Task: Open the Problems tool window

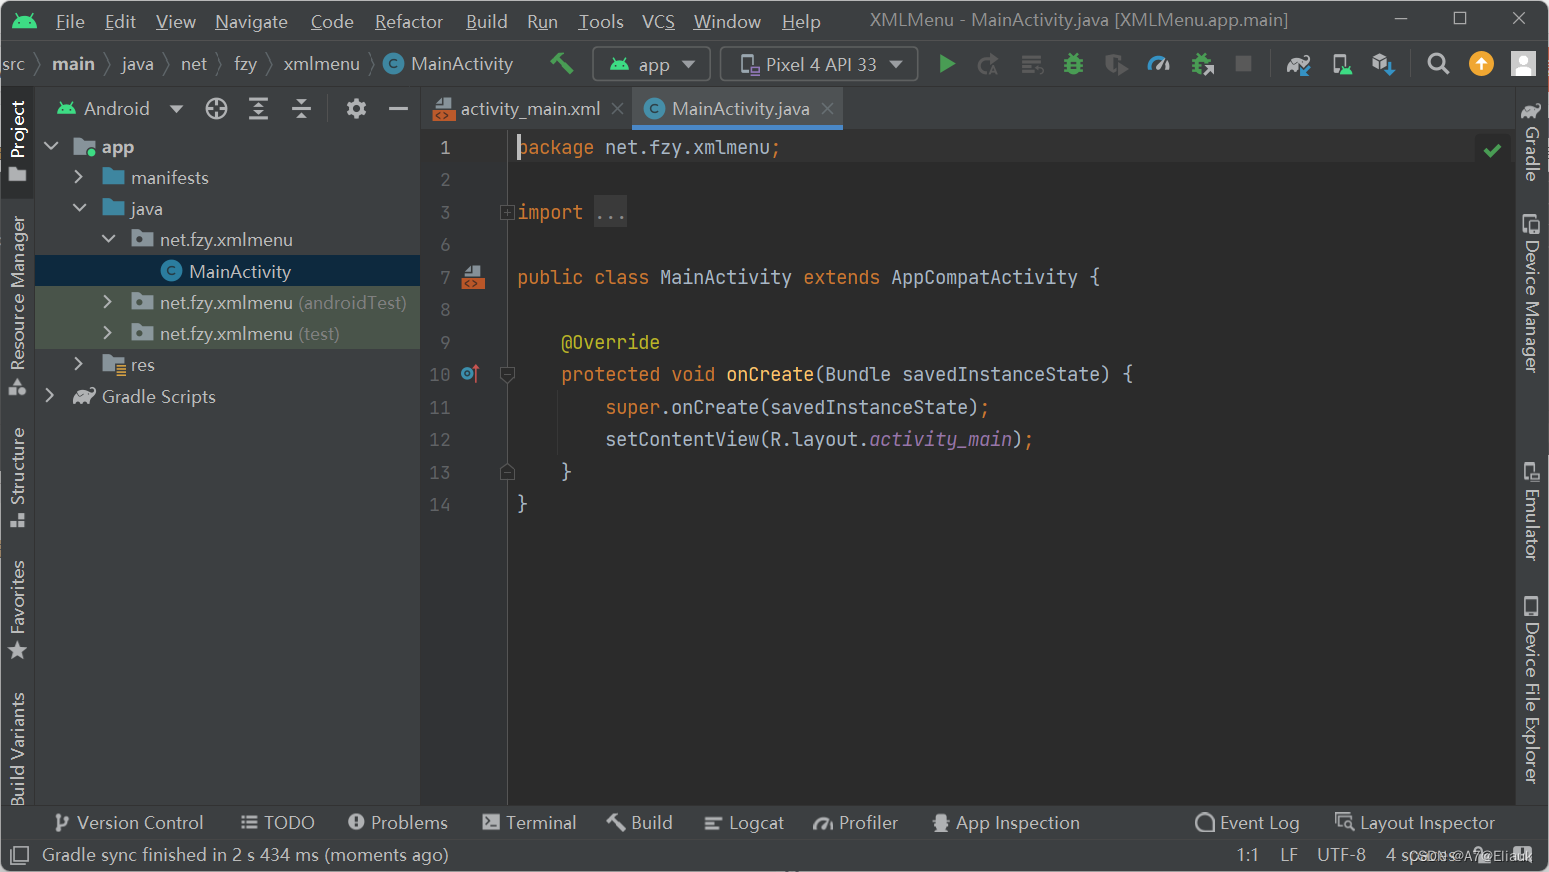Action: [397, 823]
